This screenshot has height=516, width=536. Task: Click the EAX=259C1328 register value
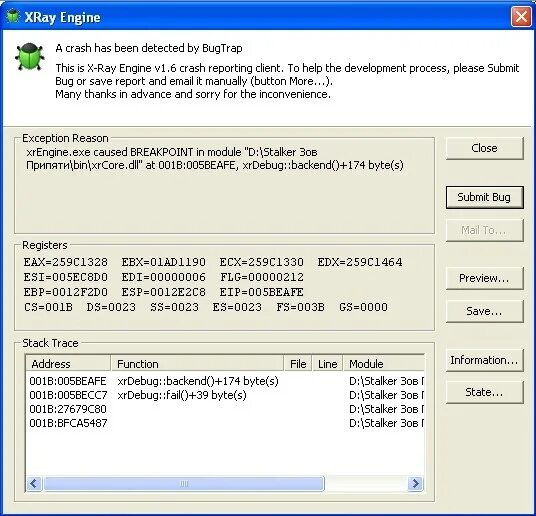66,262
